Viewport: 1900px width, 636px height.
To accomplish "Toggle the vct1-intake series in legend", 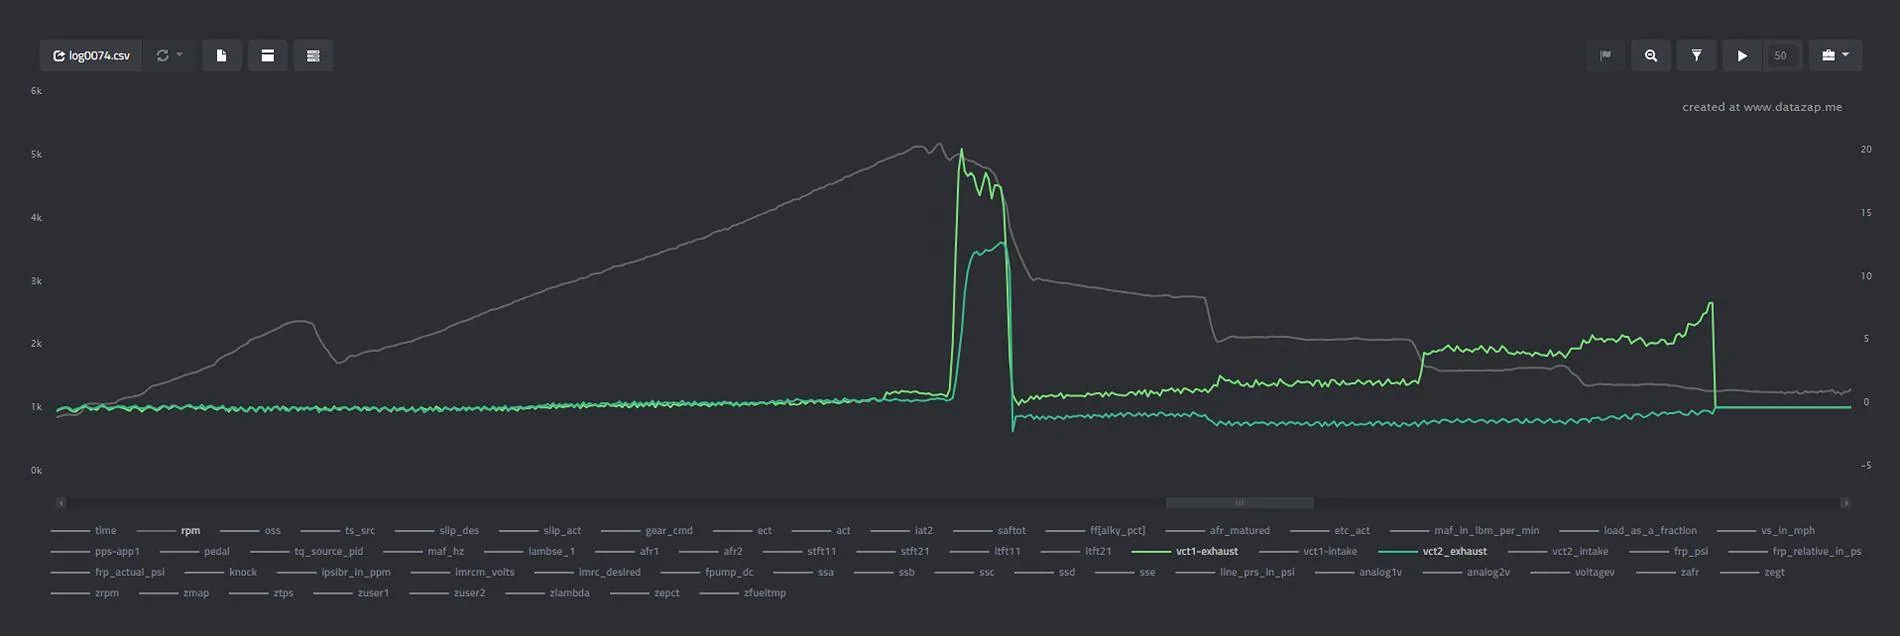I will point(1308,552).
